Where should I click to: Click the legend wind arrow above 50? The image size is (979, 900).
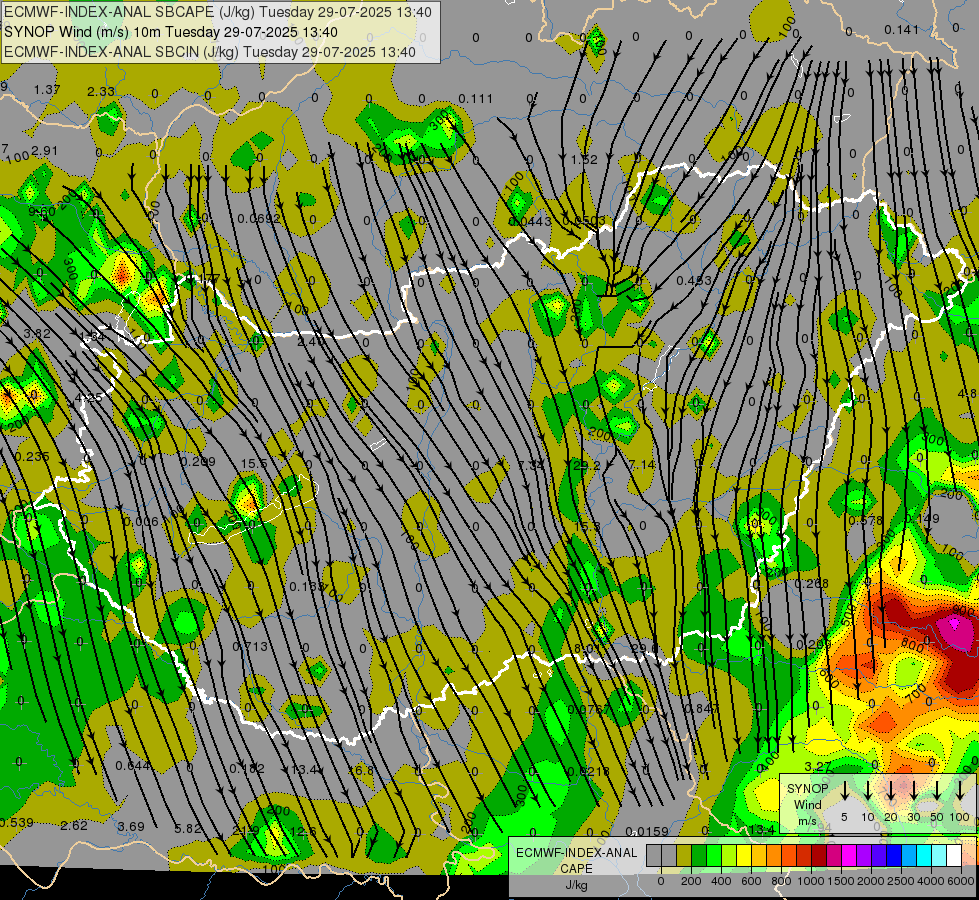(x=937, y=791)
